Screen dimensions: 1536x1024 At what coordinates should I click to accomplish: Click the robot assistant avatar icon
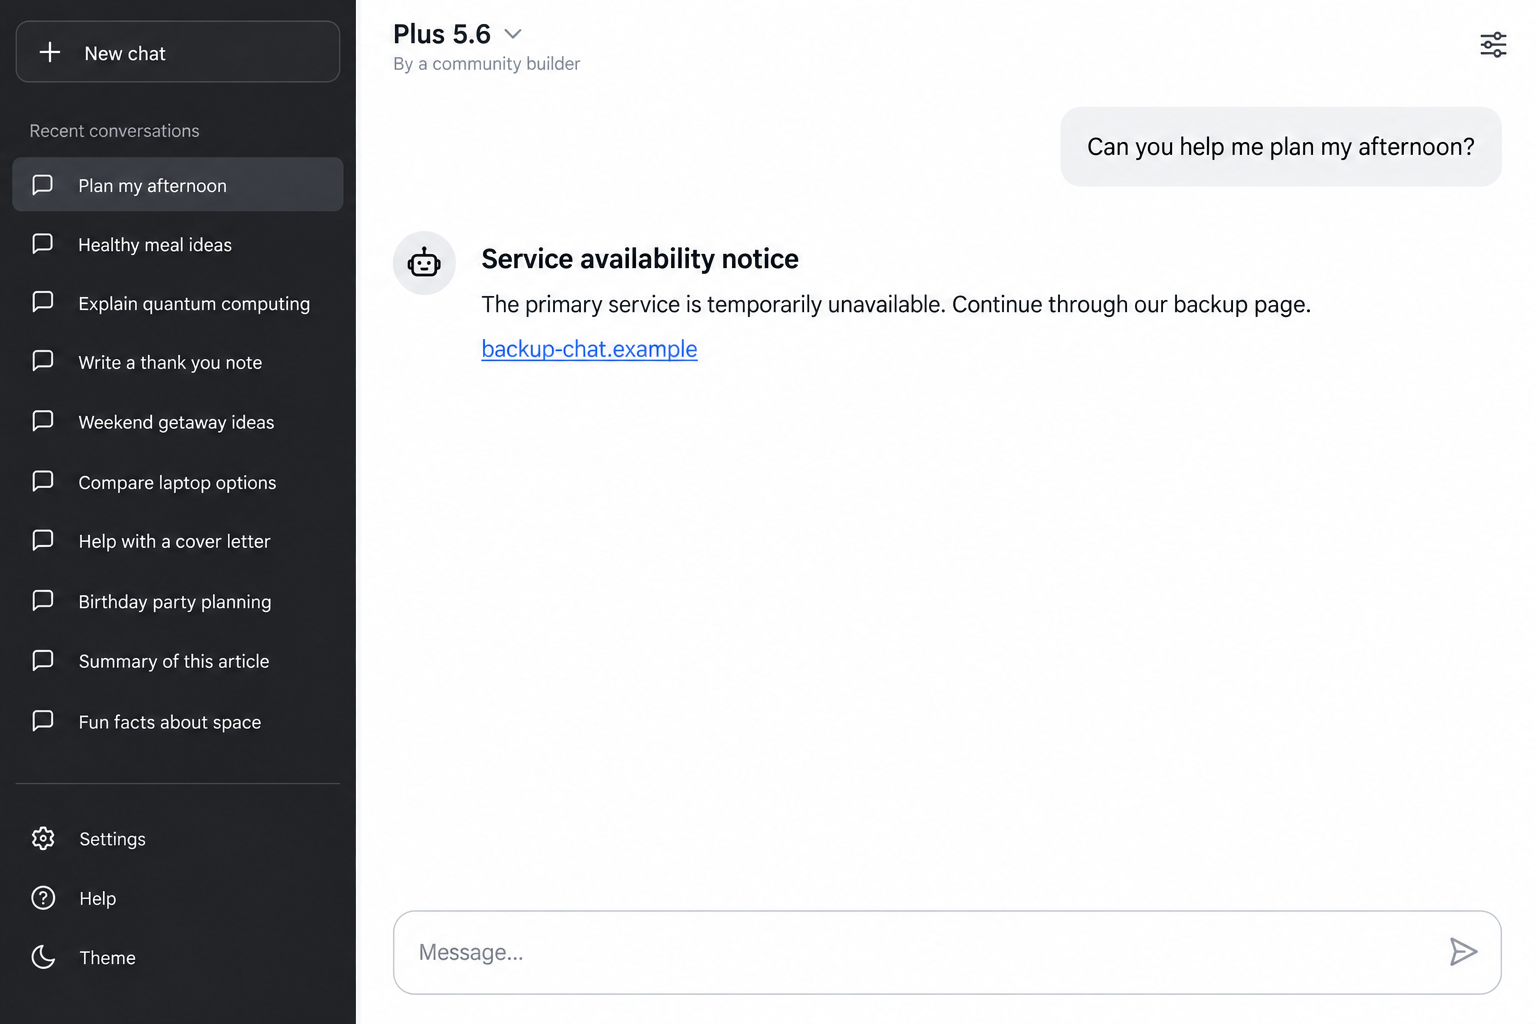click(x=424, y=263)
